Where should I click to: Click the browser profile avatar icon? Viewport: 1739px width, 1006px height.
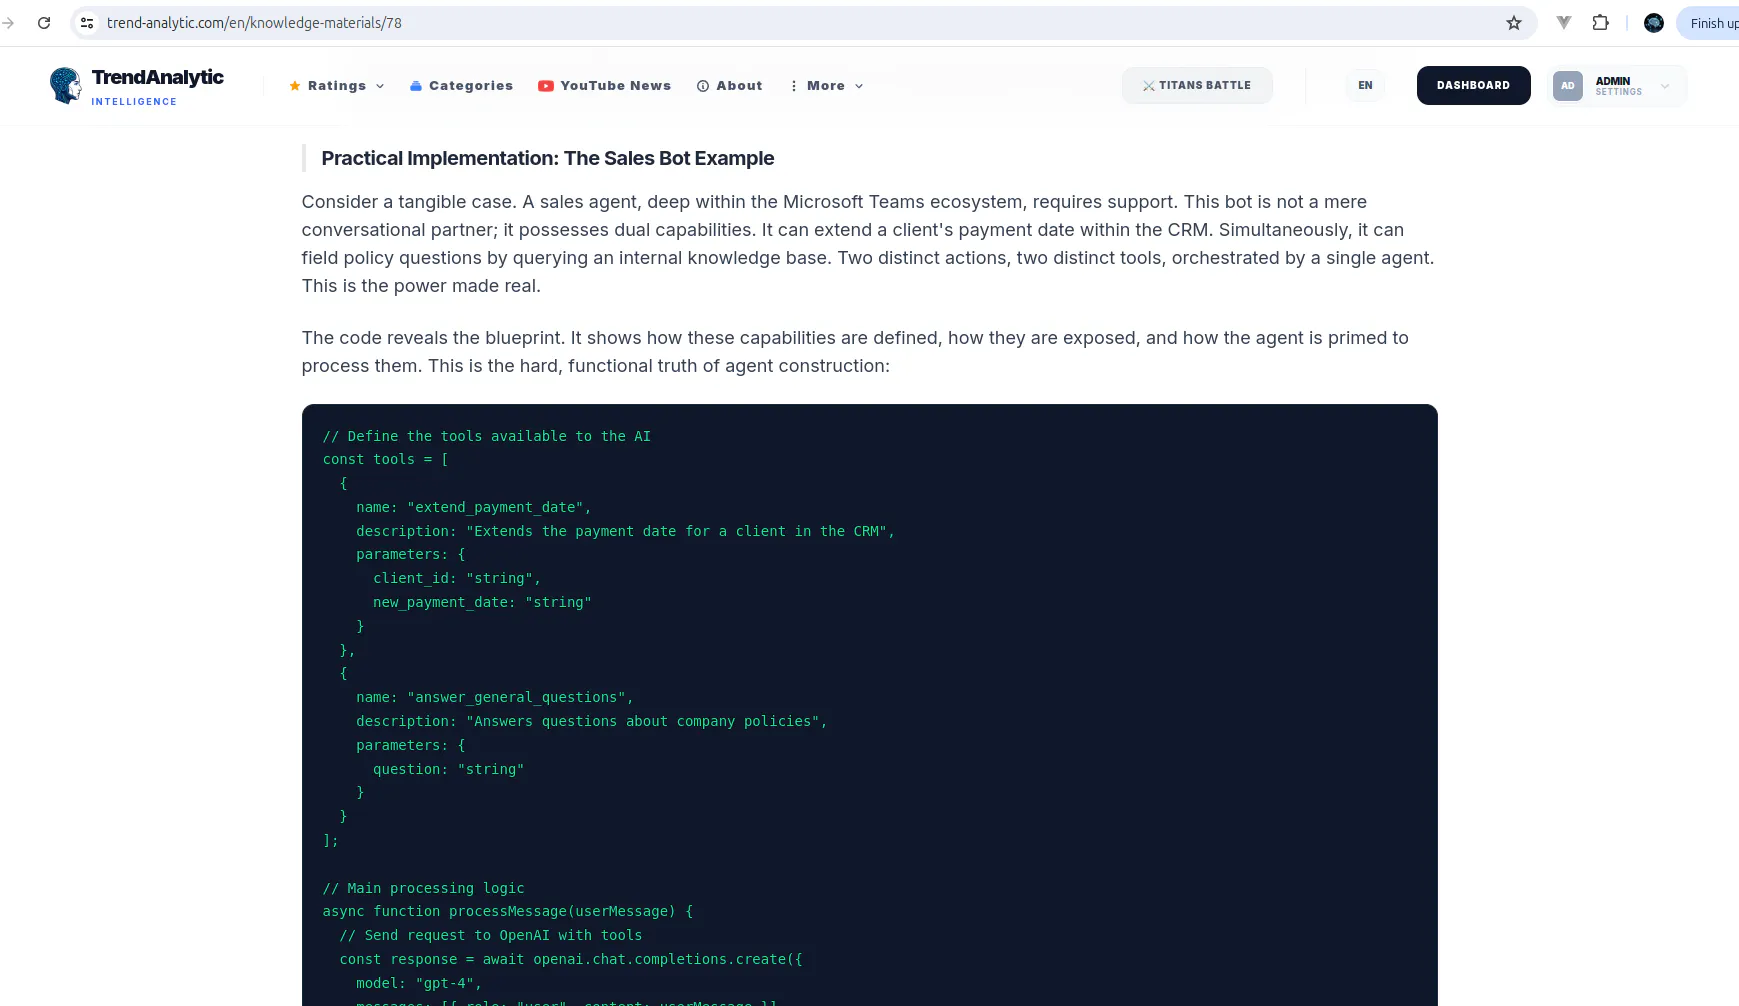click(1654, 23)
